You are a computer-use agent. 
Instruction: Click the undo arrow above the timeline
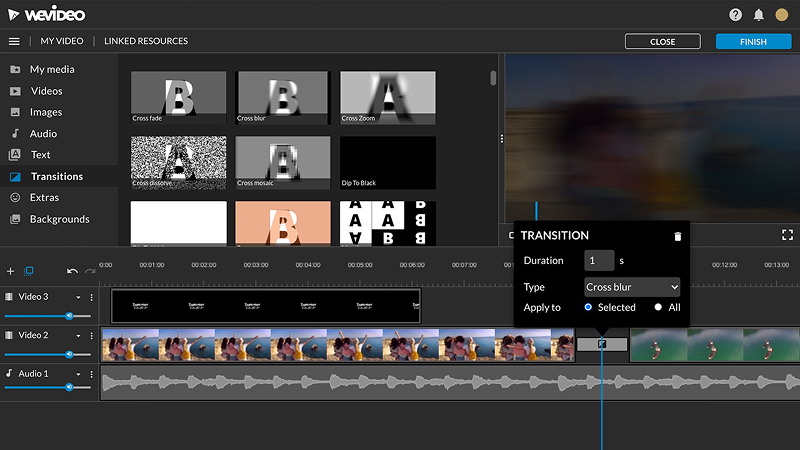click(x=72, y=271)
